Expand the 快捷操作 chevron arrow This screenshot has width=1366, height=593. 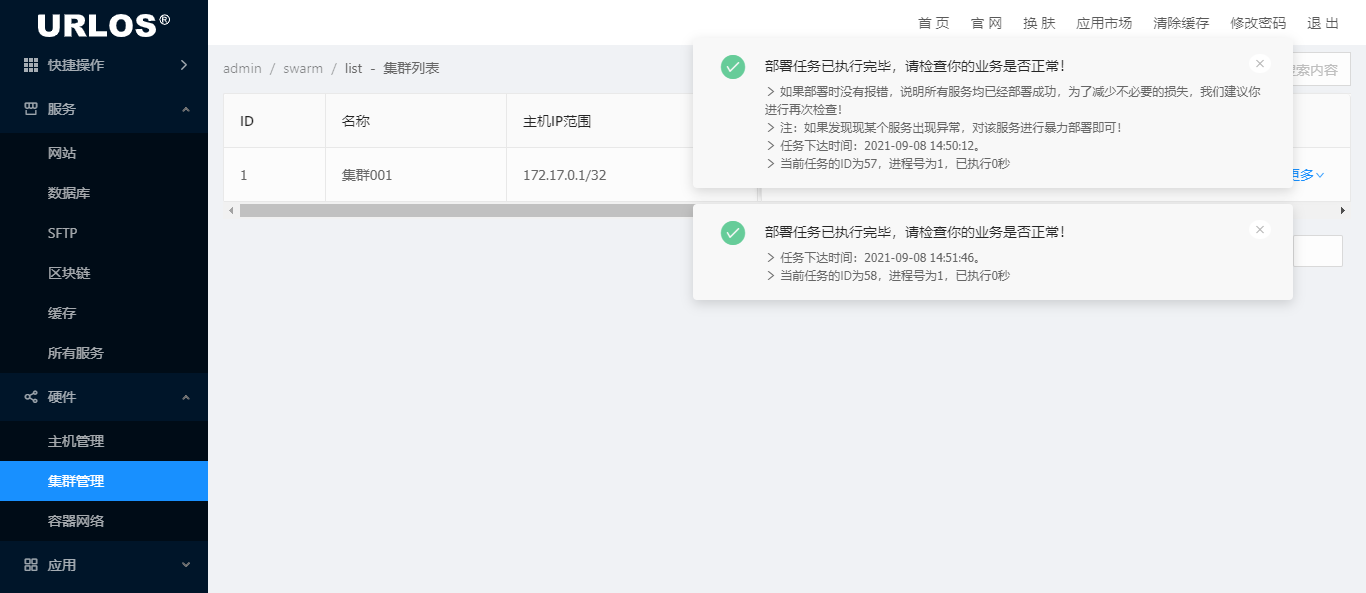coord(184,65)
